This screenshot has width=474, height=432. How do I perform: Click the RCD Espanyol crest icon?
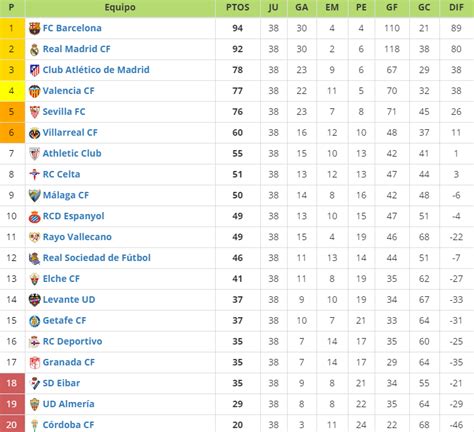click(x=34, y=217)
